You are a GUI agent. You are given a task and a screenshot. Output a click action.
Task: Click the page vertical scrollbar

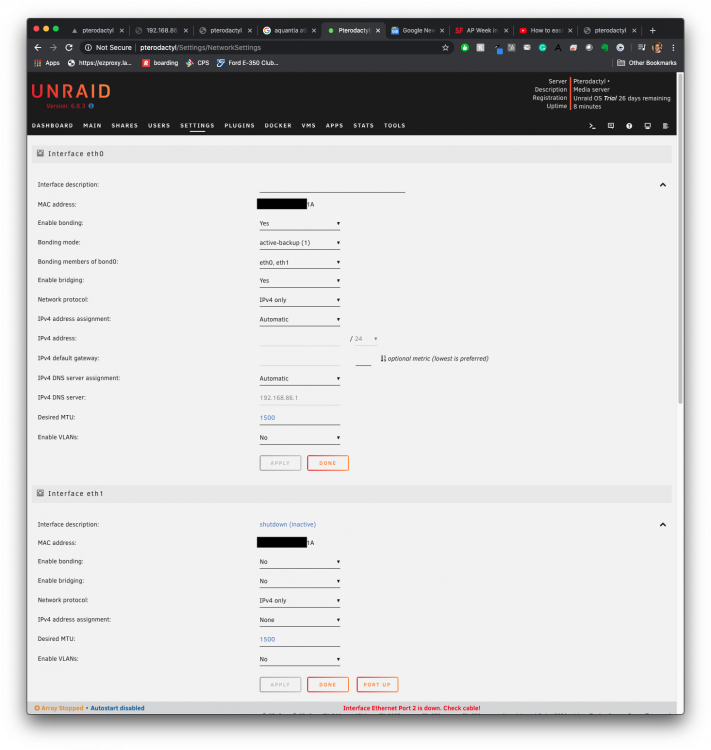pyautogui.click(x=680, y=239)
